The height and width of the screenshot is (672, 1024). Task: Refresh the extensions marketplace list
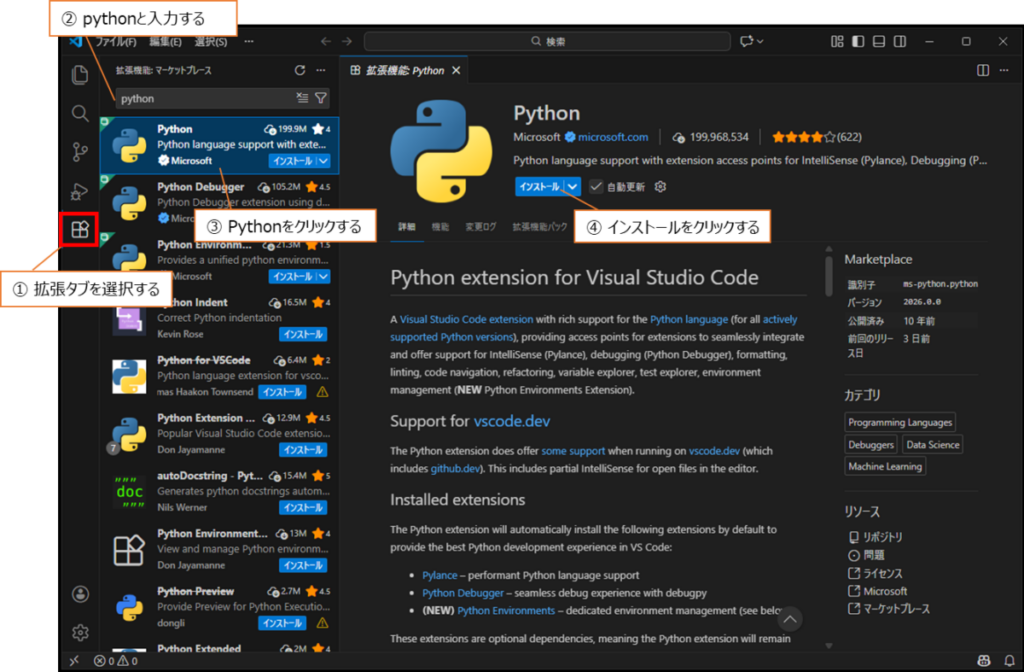click(x=298, y=71)
